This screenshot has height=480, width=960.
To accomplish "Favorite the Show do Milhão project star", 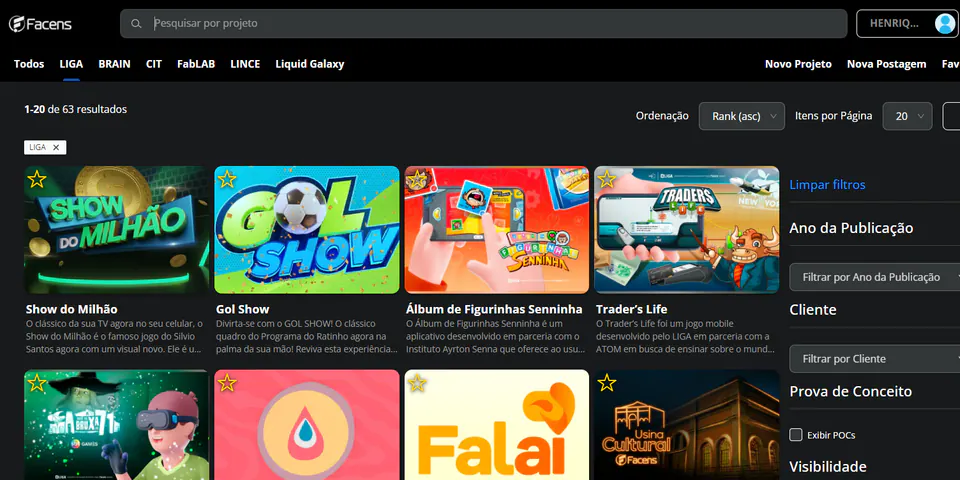I will [37, 179].
